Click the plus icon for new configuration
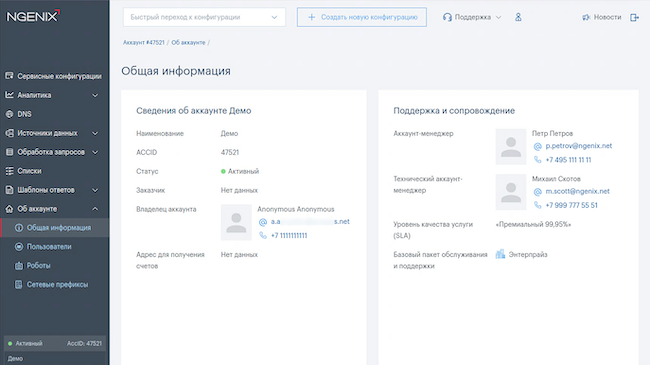Screen dimensions: 650x365 pyautogui.click(x=312, y=17)
